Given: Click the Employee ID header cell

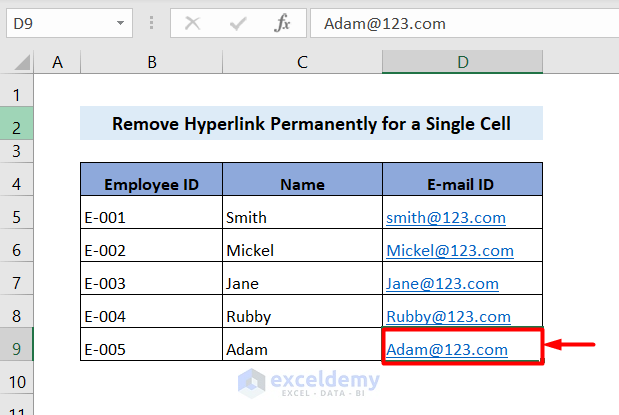Looking at the screenshot, I should (x=152, y=179).
